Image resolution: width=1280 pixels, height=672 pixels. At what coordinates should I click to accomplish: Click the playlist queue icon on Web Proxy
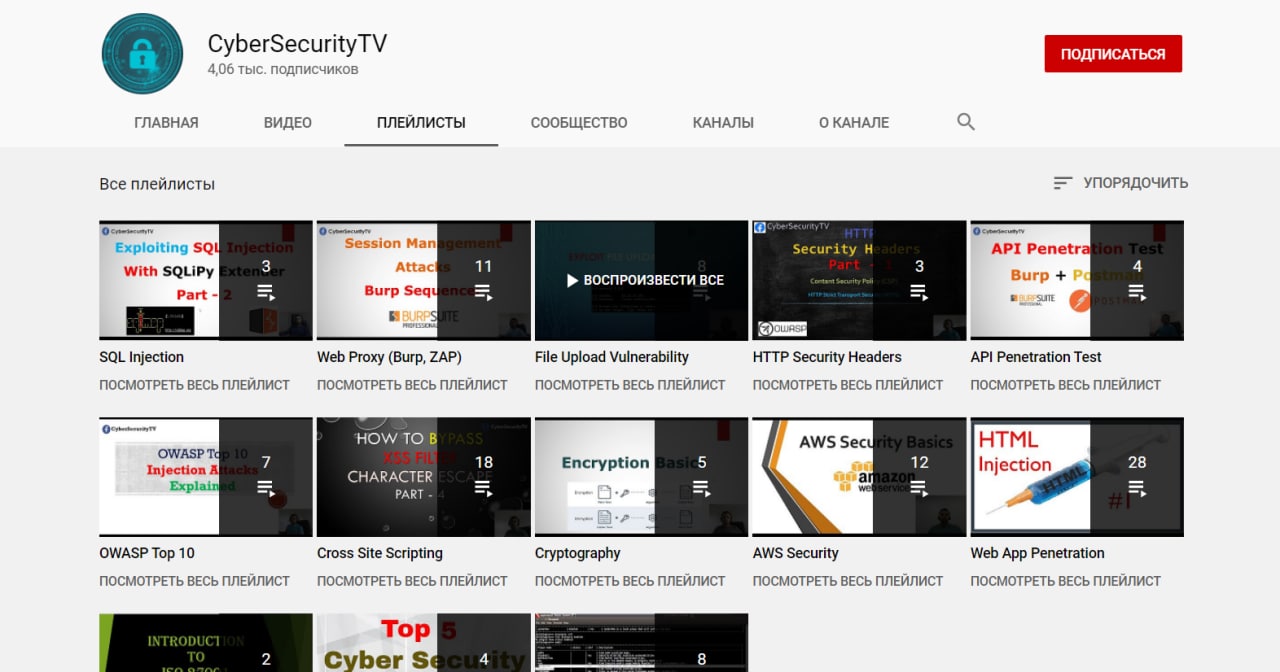(484, 292)
